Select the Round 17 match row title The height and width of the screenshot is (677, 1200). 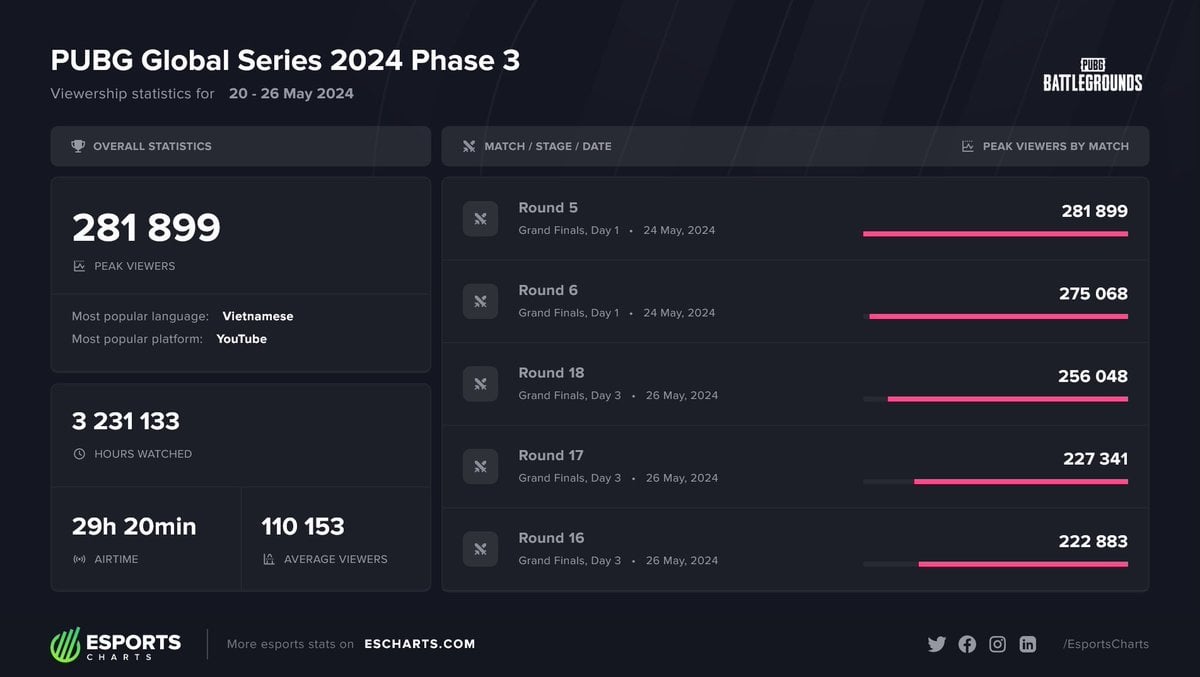click(550, 455)
